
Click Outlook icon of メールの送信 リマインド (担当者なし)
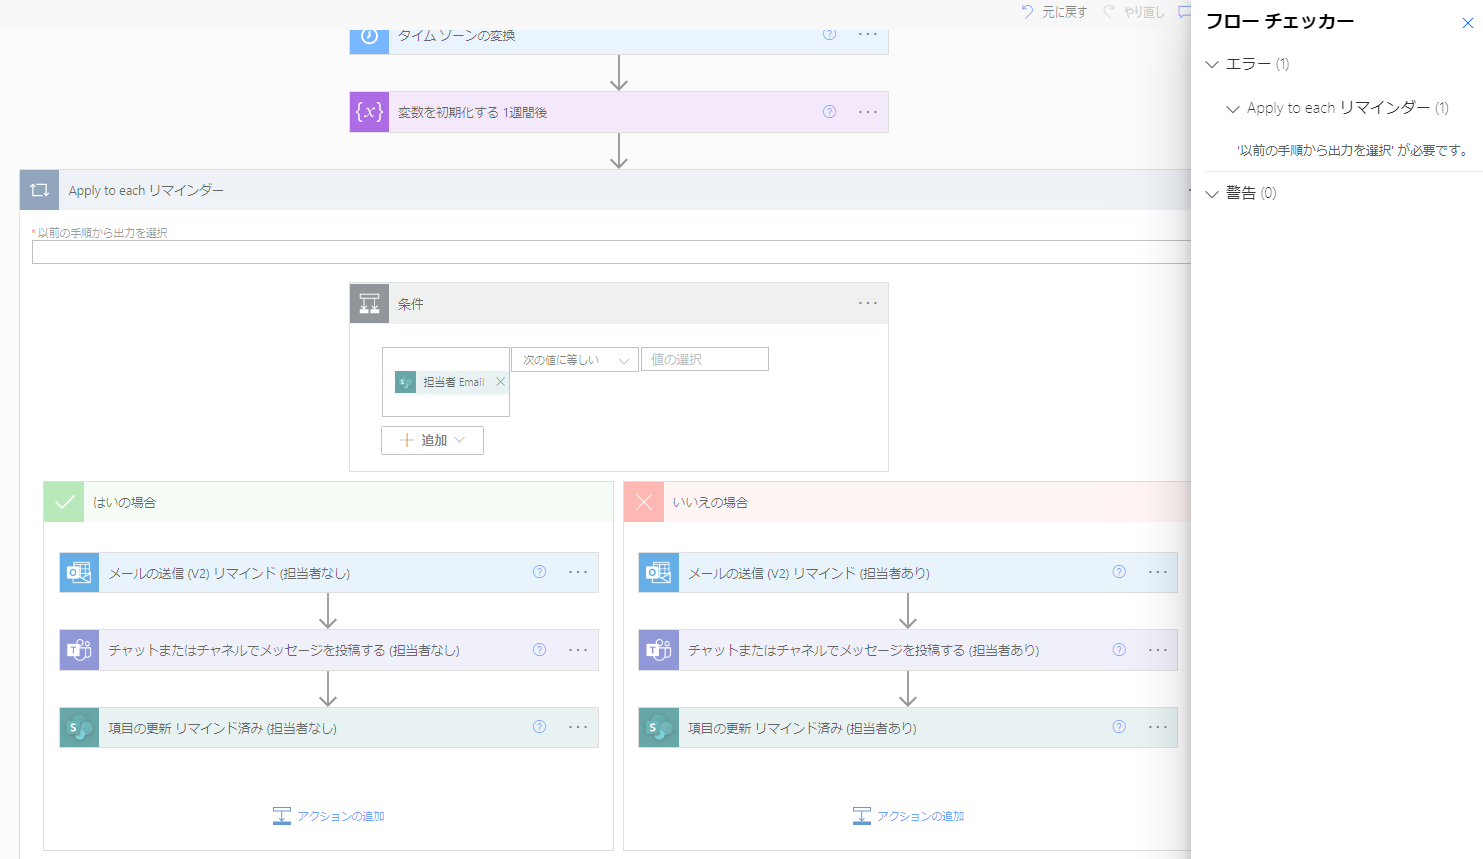79,573
